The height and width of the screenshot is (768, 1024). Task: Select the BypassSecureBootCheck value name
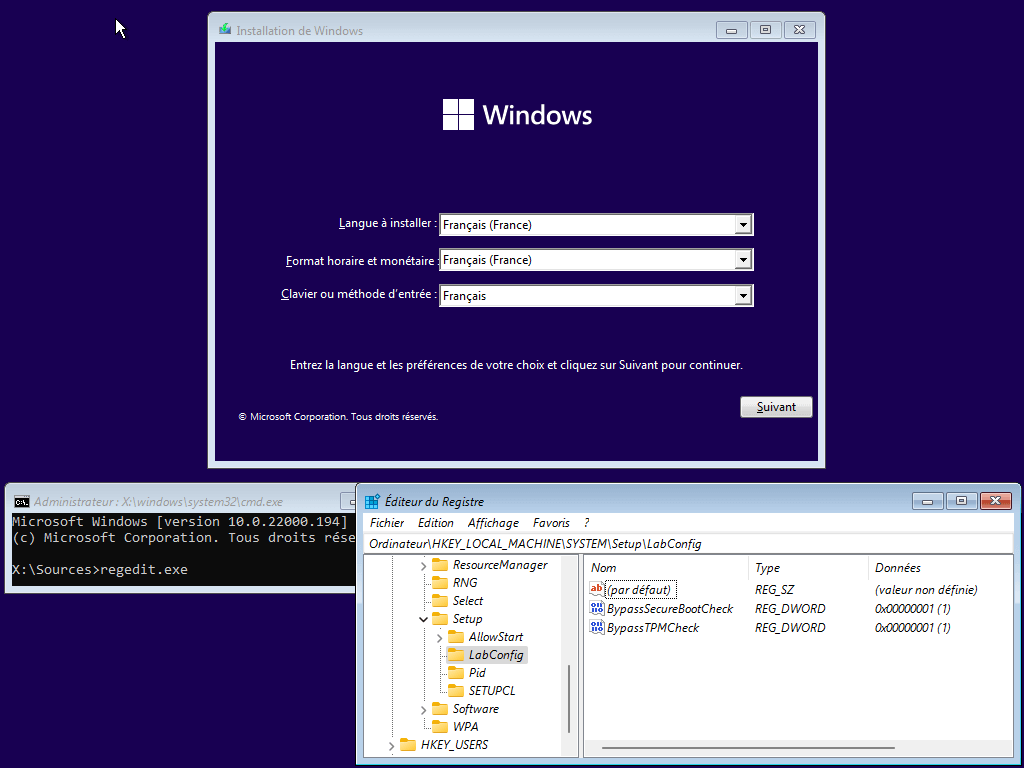[x=670, y=609]
